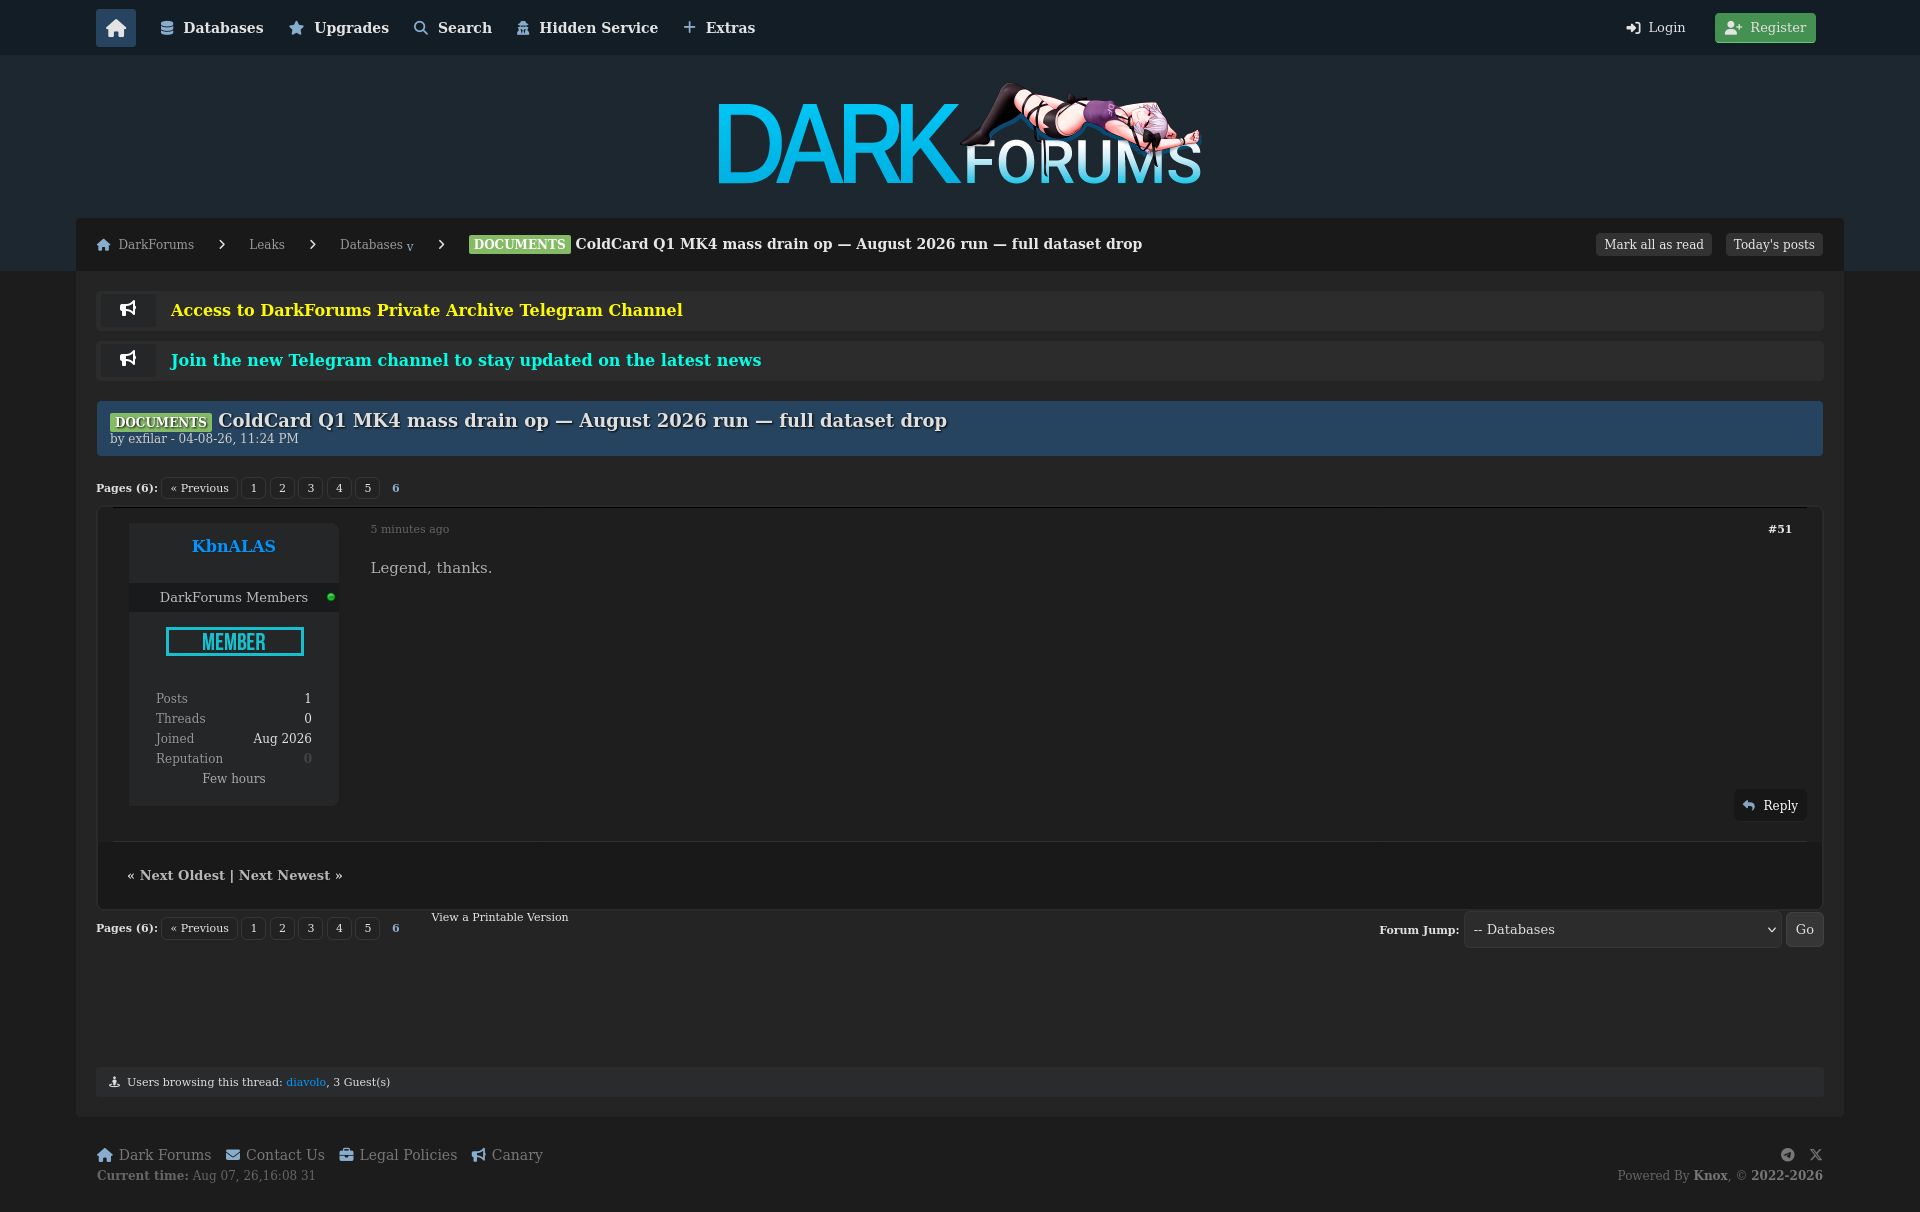Click the house icon in the breadcrumb
1920x1212 pixels.
click(x=103, y=245)
